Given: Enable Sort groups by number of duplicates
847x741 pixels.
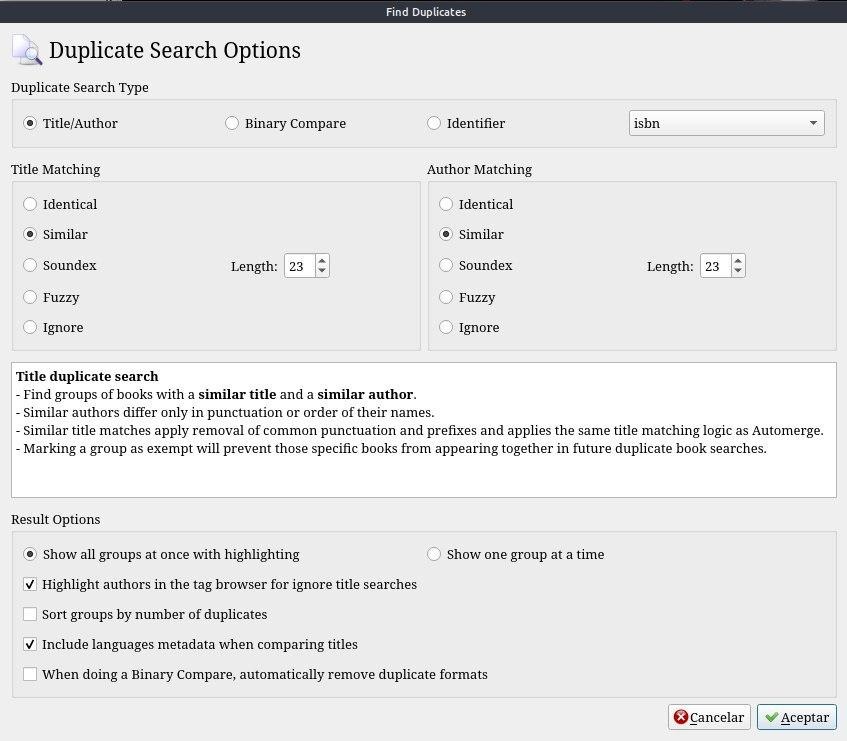Looking at the screenshot, I should [145, 614].
